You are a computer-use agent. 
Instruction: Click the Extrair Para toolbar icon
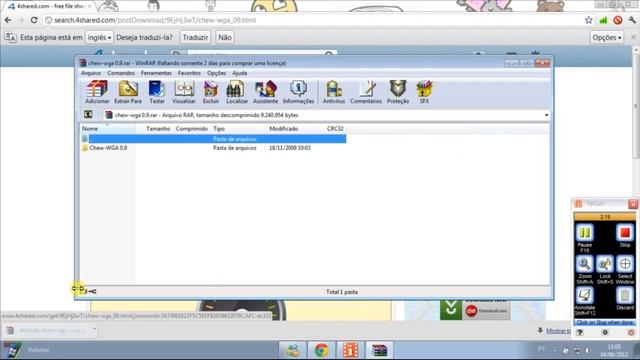coord(128,92)
